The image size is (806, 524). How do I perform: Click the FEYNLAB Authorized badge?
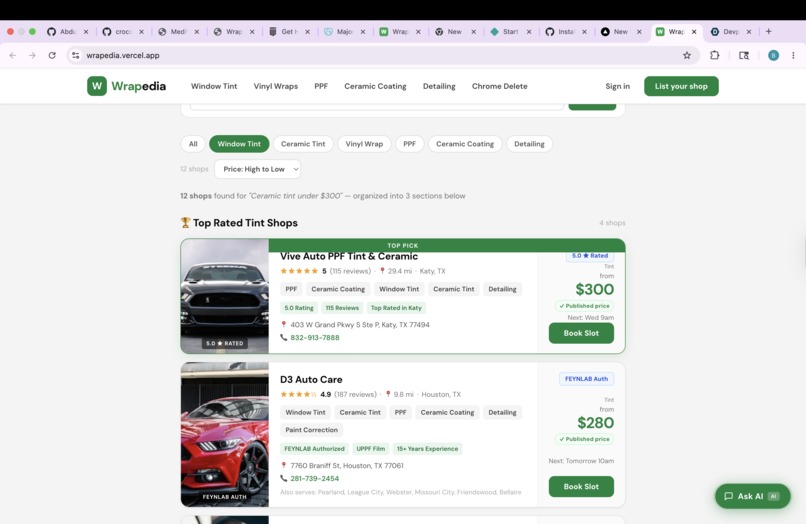314,449
